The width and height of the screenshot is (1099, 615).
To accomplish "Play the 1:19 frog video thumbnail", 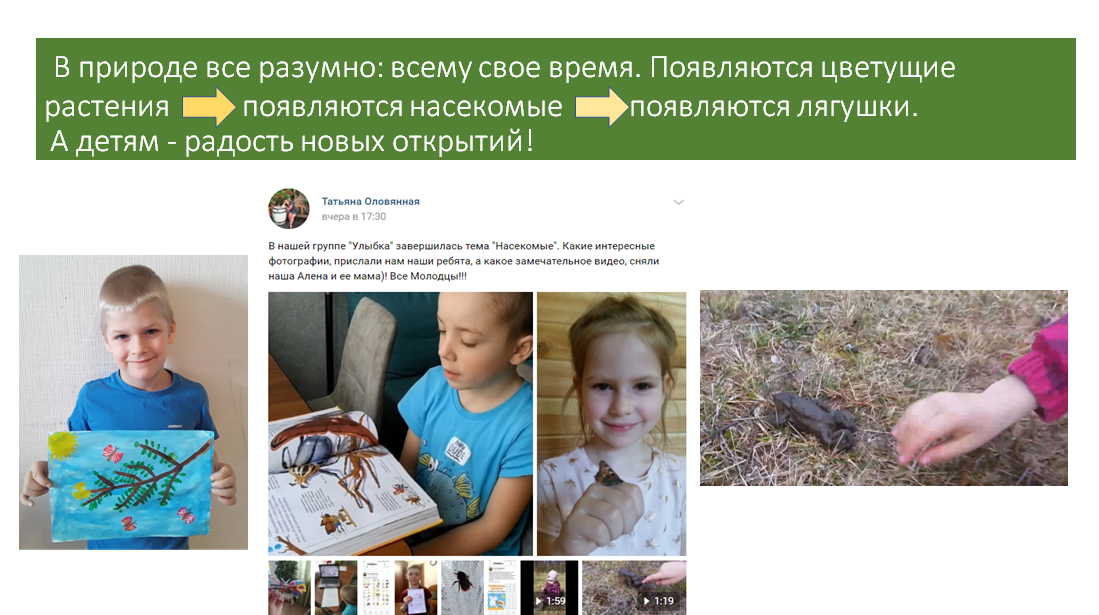I will coord(634,588).
